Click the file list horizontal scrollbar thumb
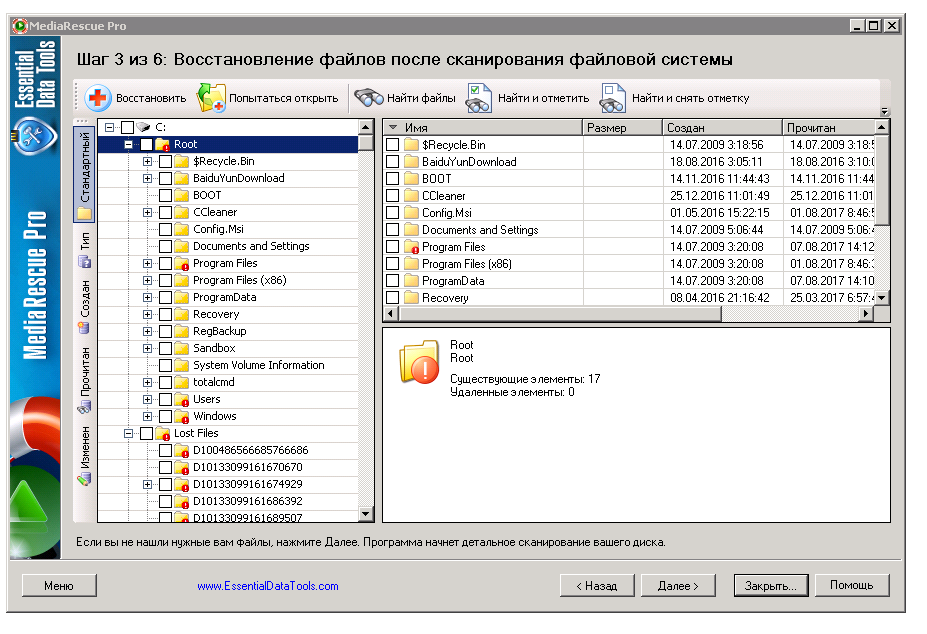This screenshot has height=634, width=927. point(558,313)
